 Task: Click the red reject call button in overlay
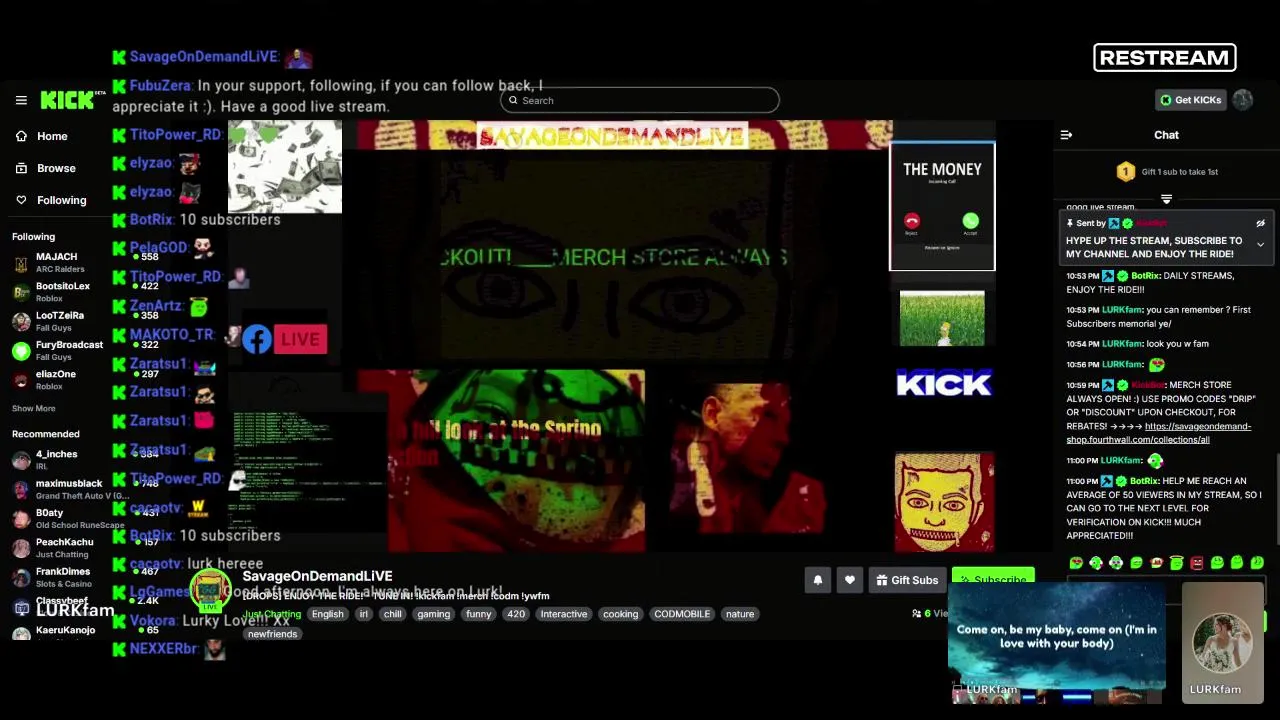click(912, 221)
